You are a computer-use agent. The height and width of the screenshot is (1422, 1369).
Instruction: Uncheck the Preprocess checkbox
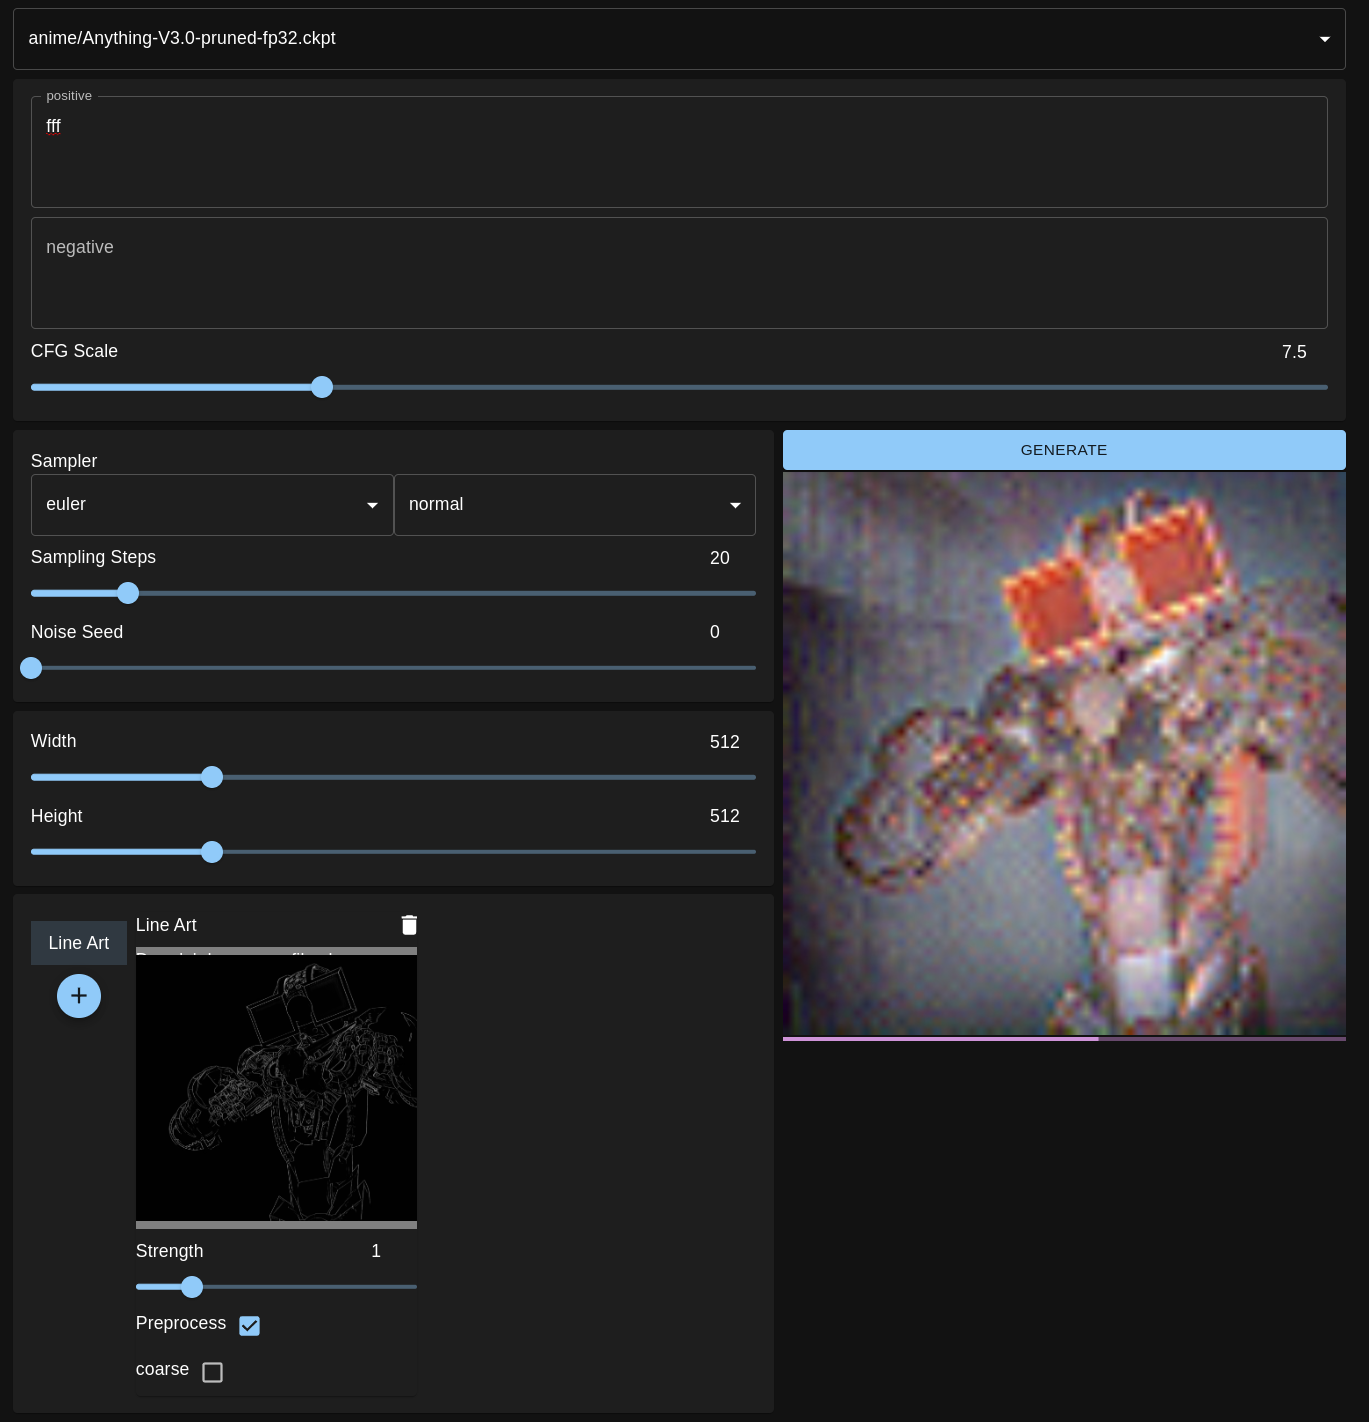[x=249, y=1325]
